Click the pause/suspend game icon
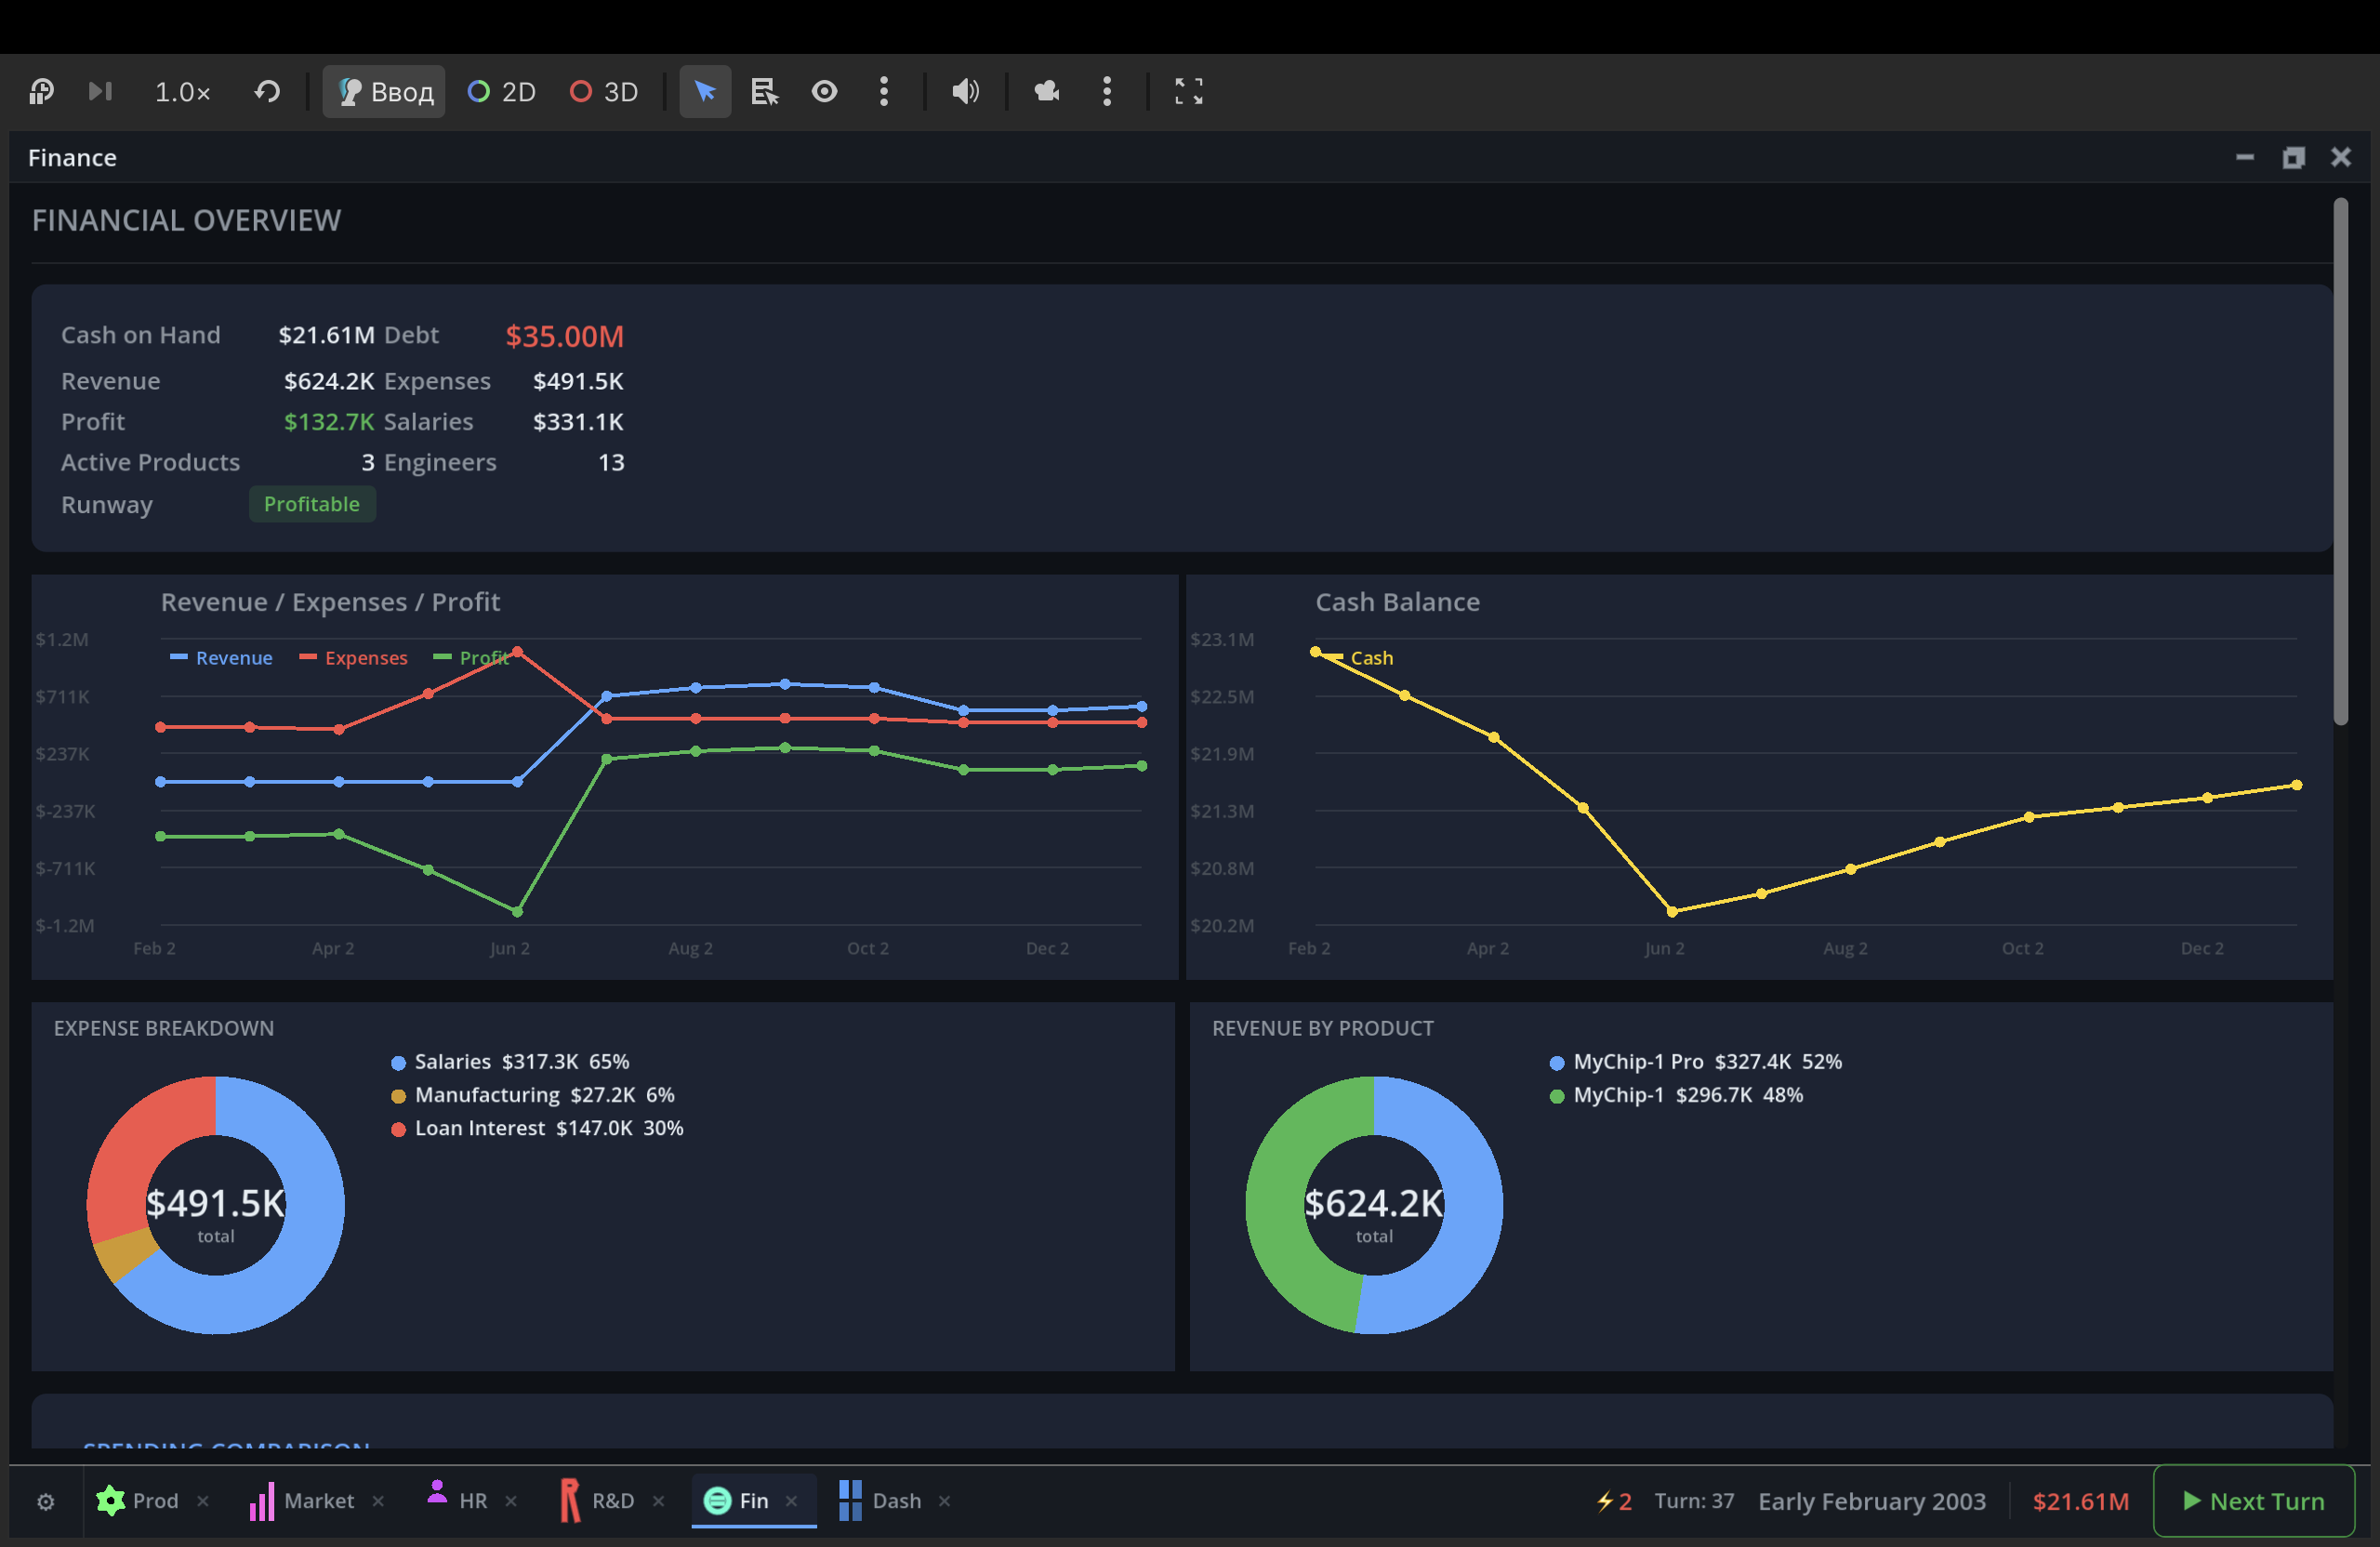2380x1547 pixels. point(41,92)
